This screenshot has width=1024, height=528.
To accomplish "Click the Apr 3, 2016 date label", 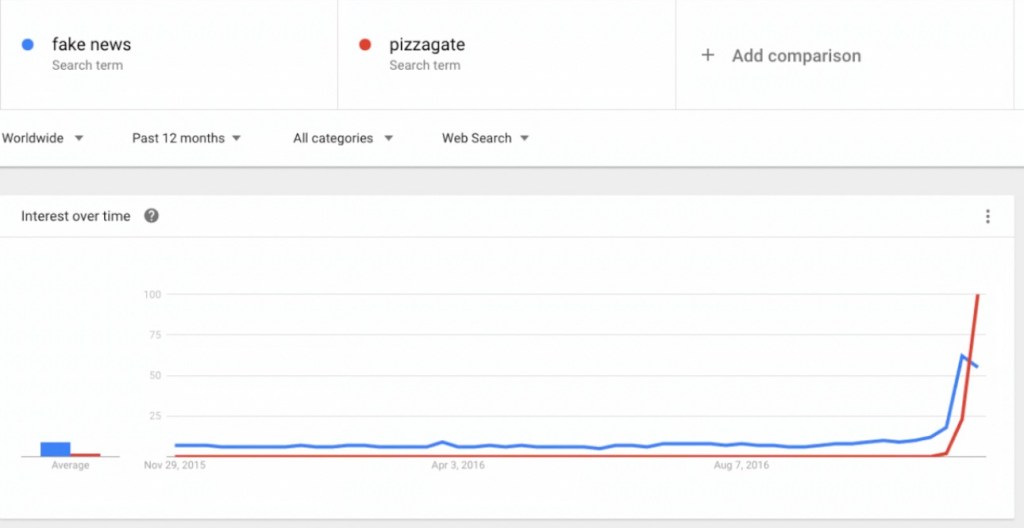I will 458,465.
